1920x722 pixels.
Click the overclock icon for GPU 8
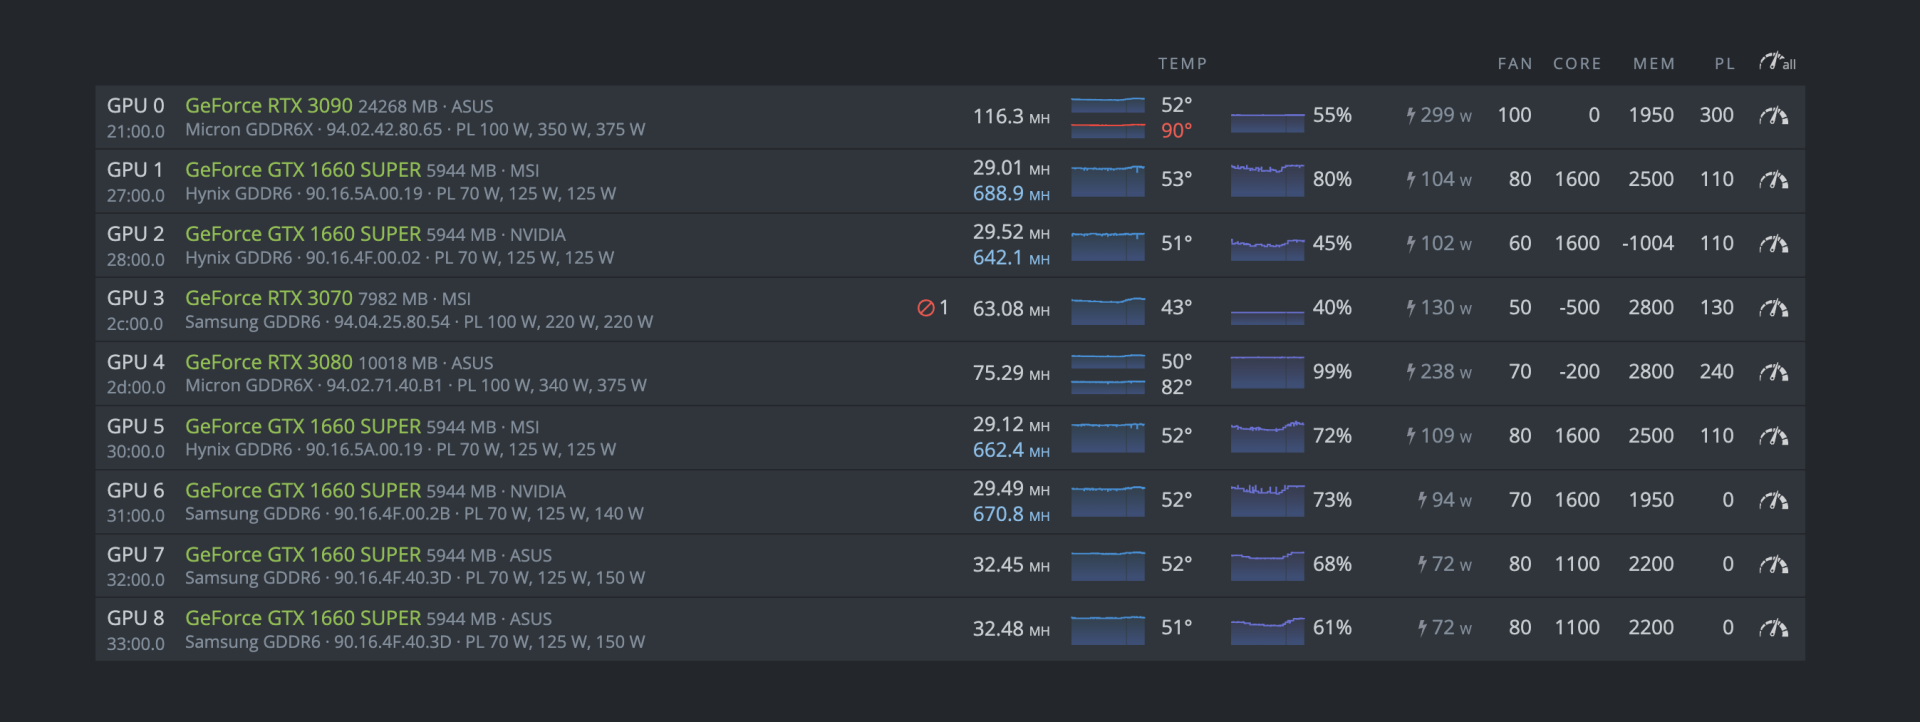(1773, 628)
